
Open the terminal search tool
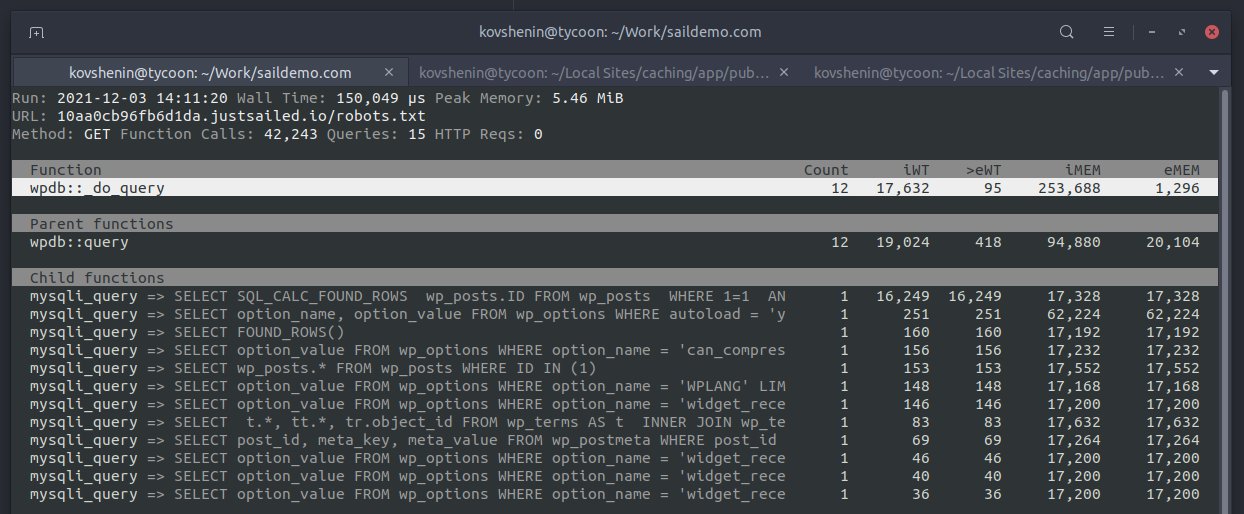1066,32
